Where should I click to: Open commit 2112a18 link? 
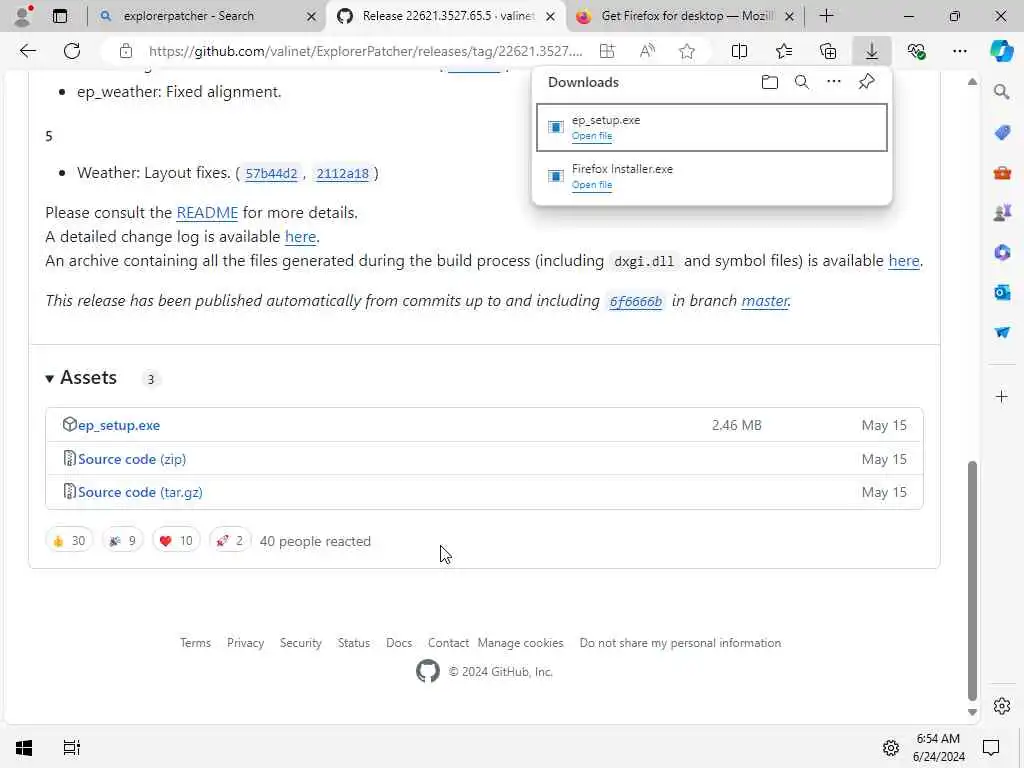pos(342,174)
